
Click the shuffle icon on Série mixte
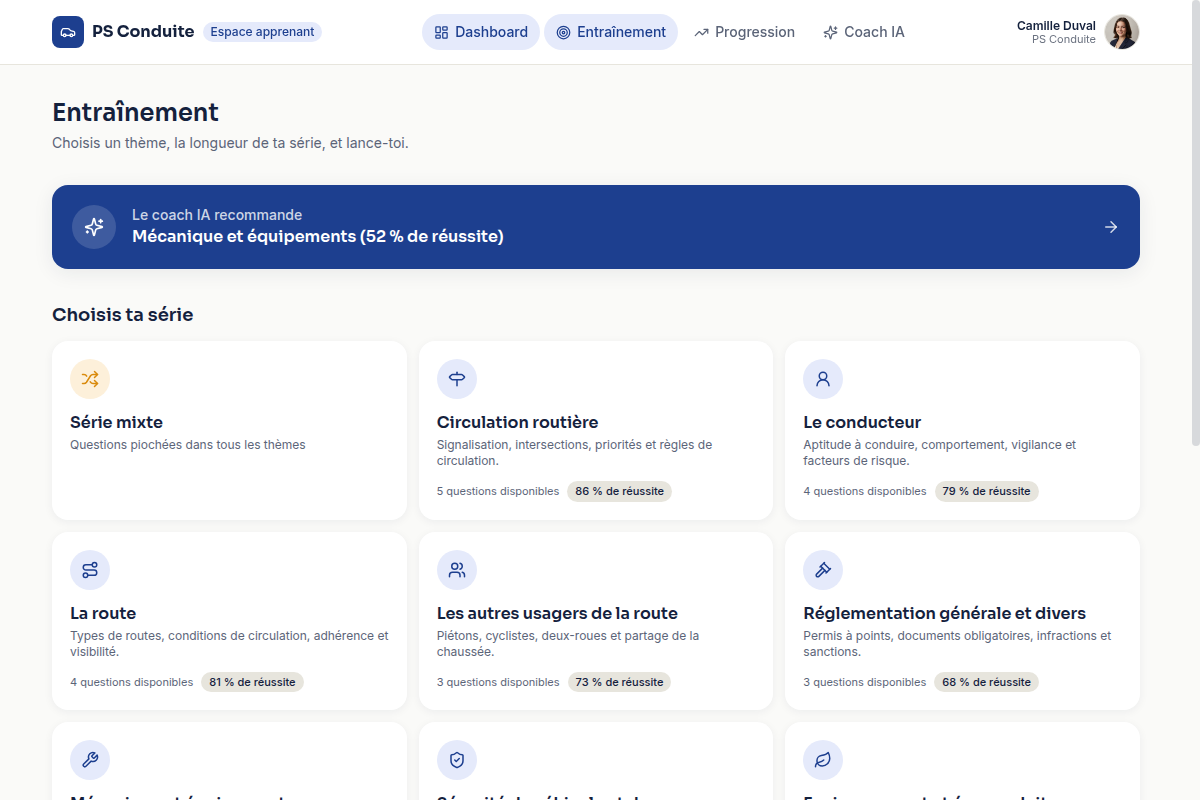90,379
